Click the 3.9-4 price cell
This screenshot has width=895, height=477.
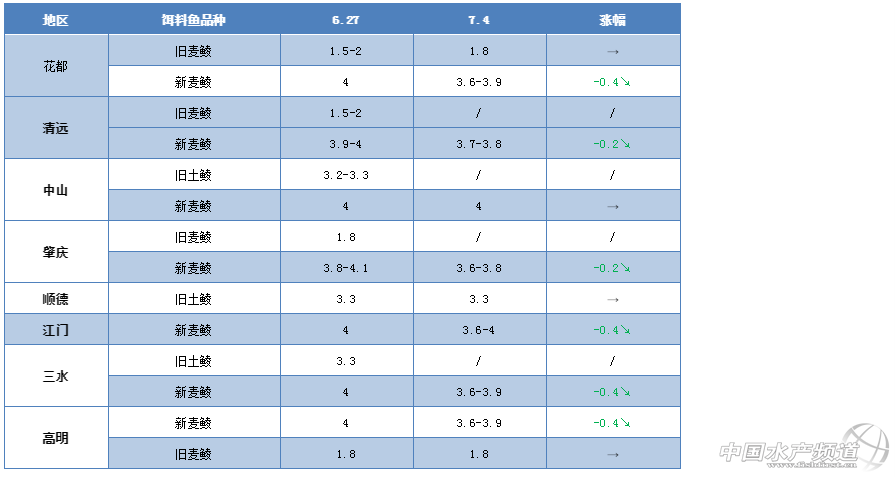pyautogui.click(x=346, y=144)
